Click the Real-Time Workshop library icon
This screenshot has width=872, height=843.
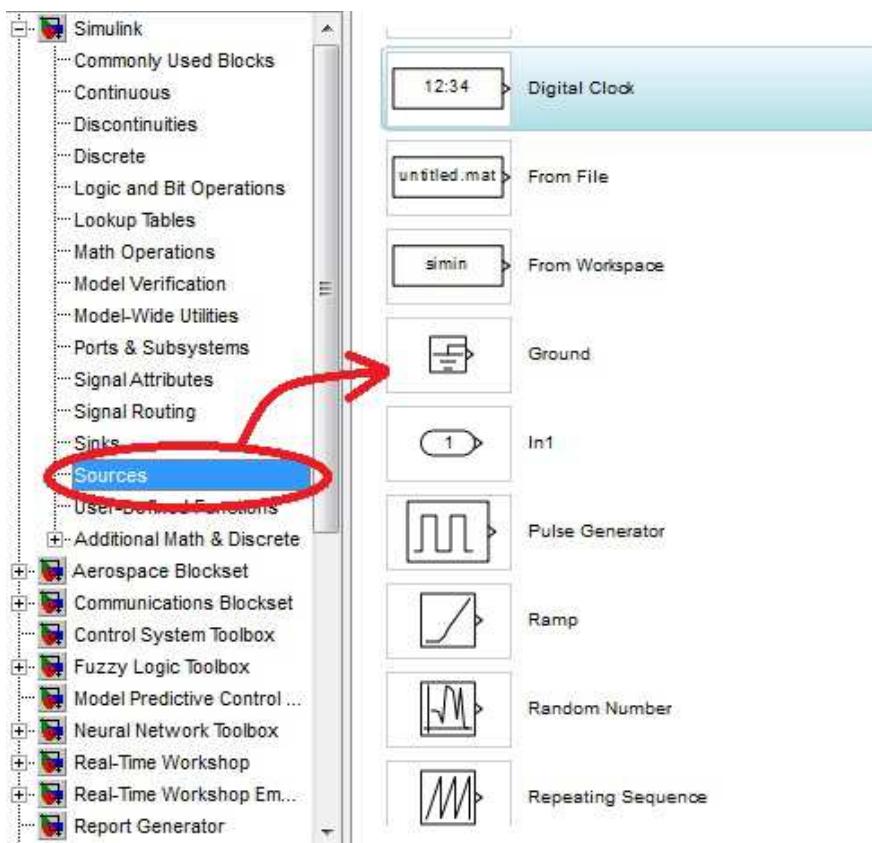[x=52, y=763]
